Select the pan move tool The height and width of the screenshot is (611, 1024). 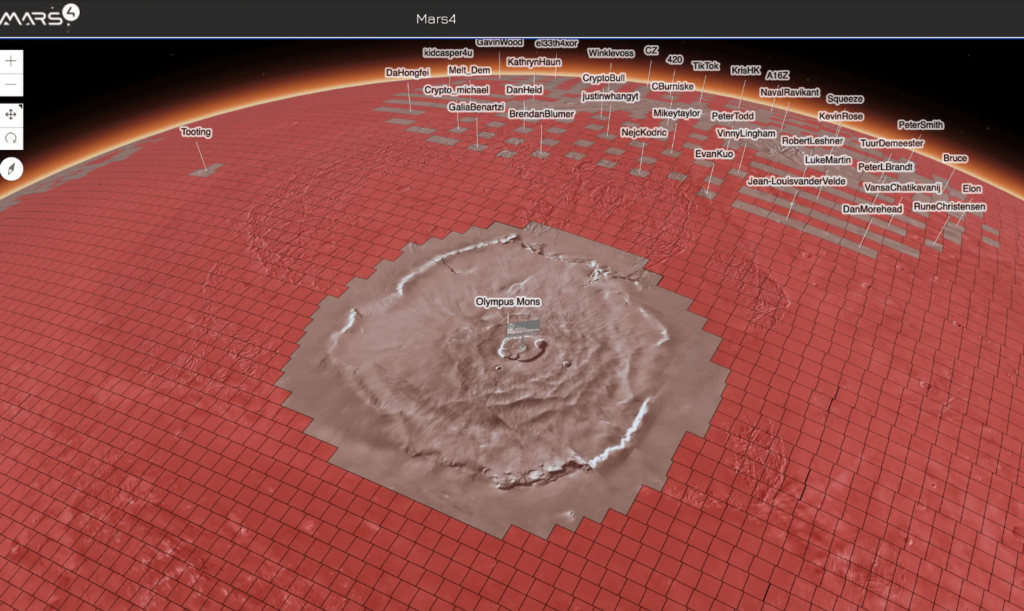(x=11, y=114)
